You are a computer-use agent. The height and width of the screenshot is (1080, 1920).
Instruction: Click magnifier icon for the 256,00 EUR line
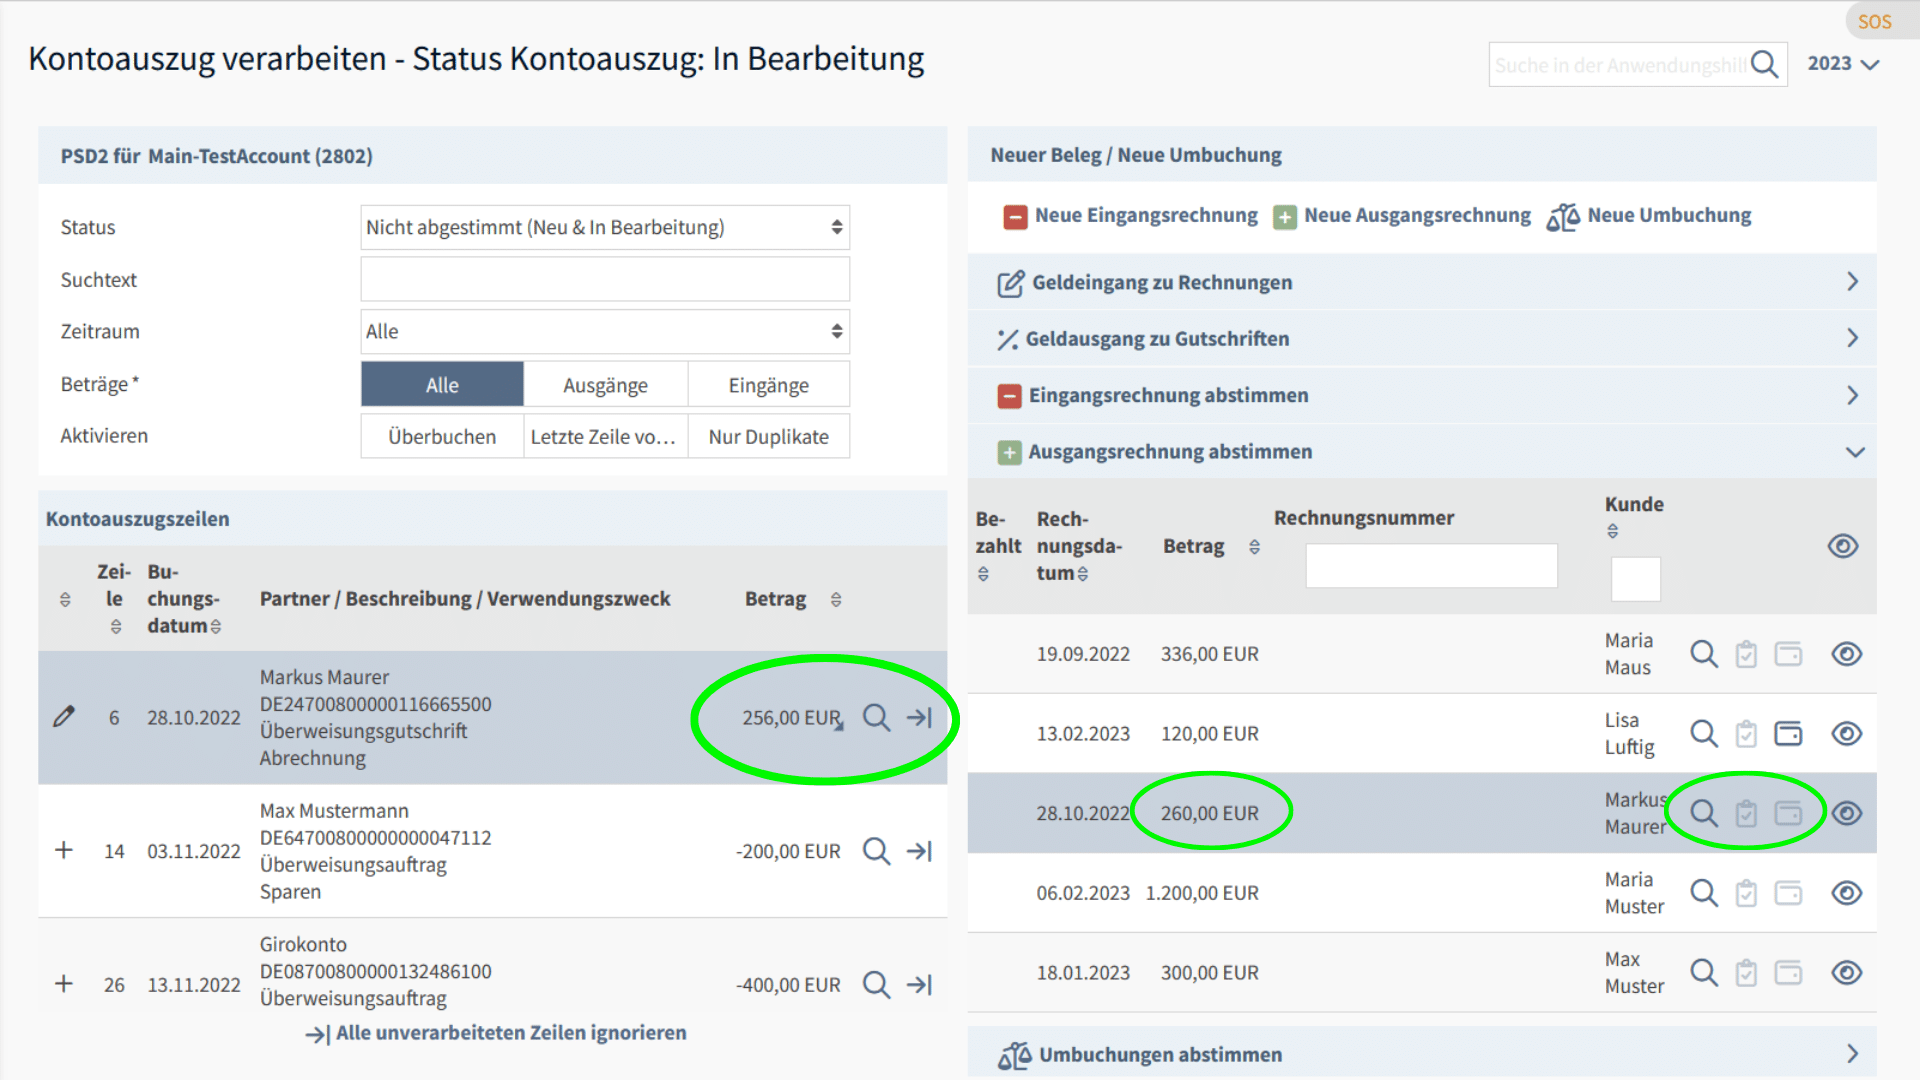[x=876, y=717]
